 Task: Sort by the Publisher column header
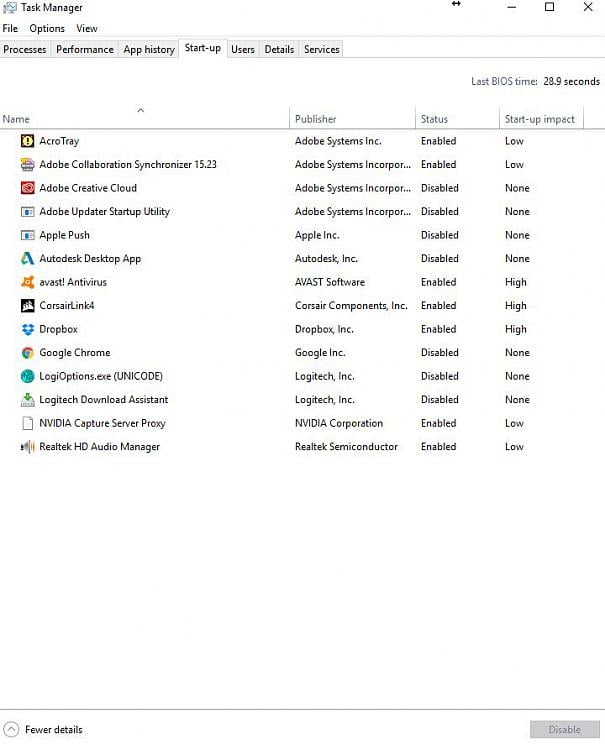pos(352,119)
